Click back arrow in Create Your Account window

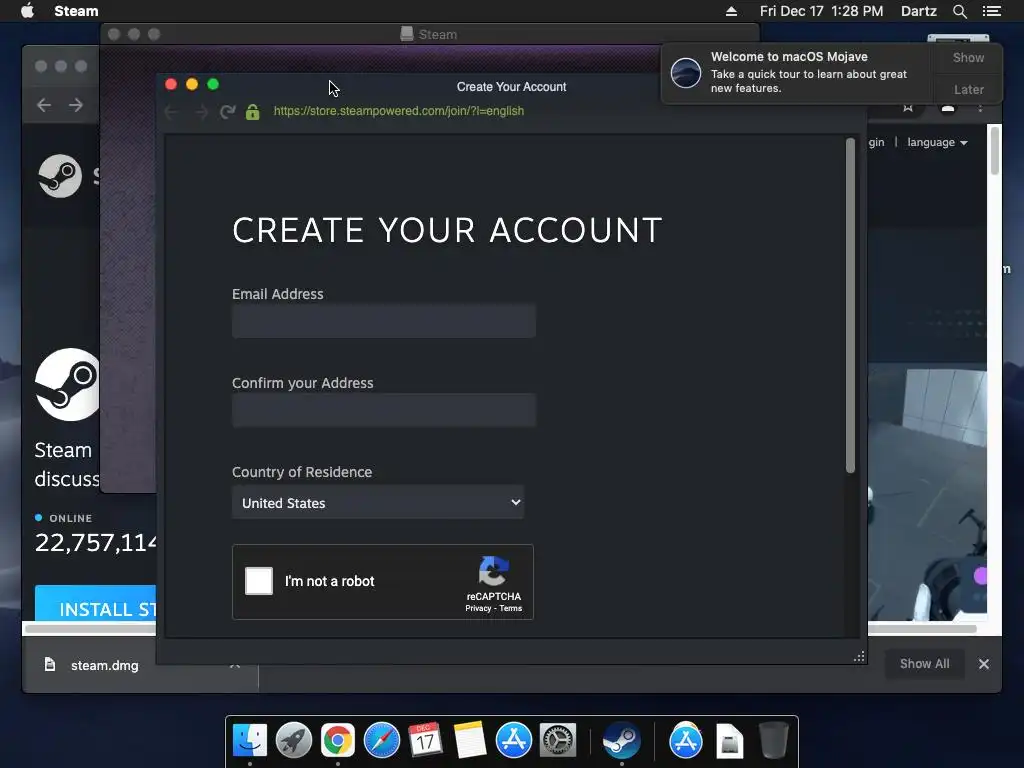172,112
